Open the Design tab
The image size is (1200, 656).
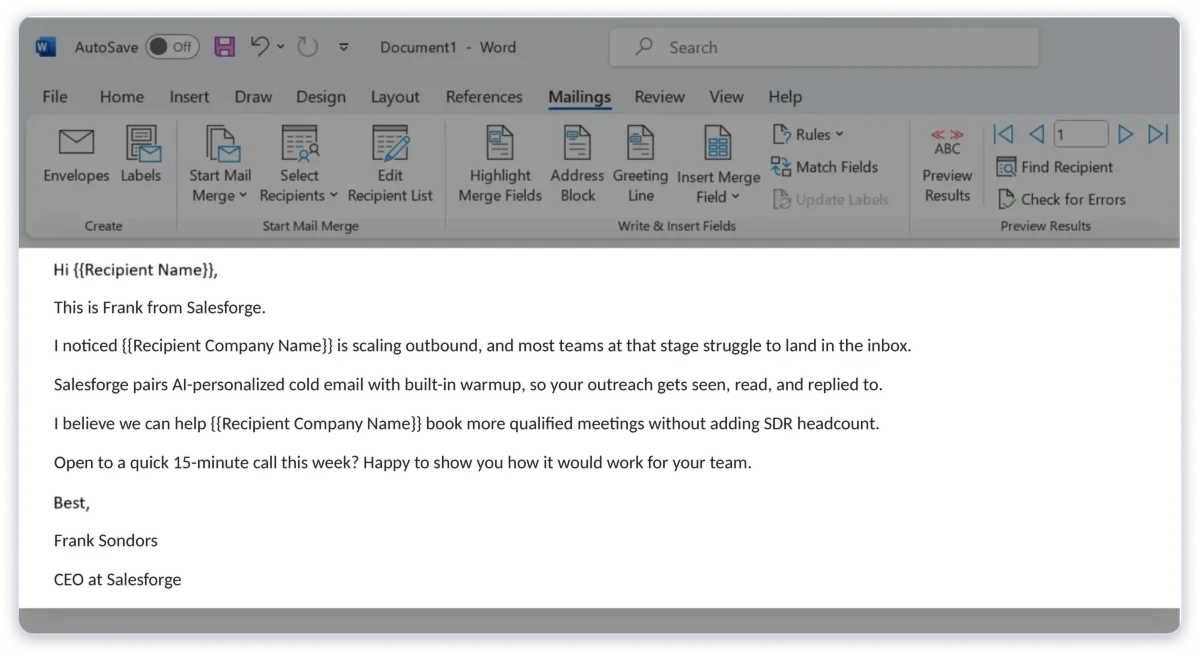click(321, 97)
